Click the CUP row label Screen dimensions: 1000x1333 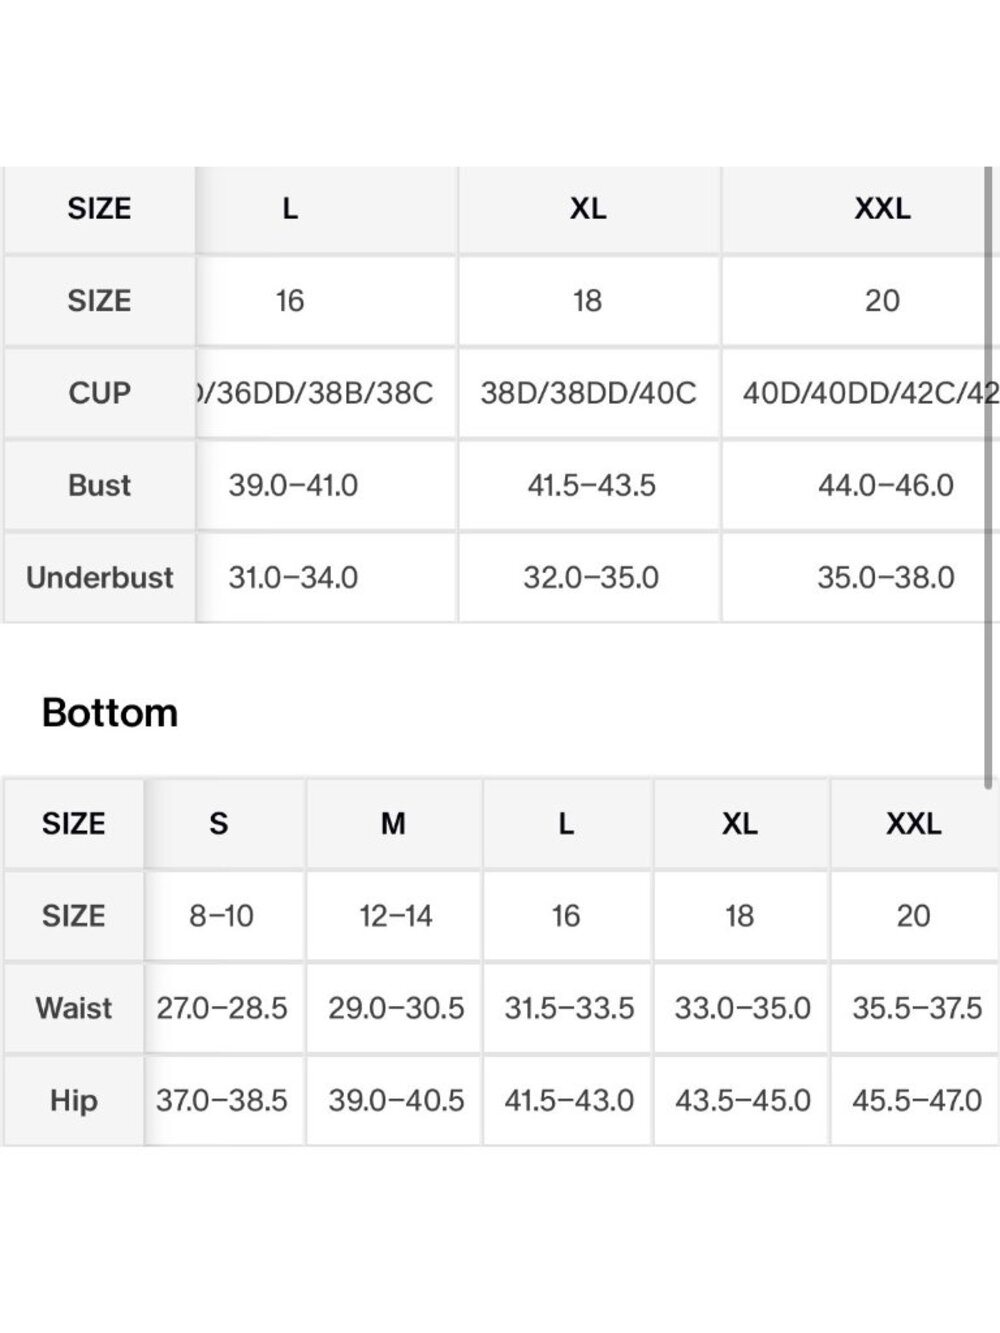click(99, 393)
